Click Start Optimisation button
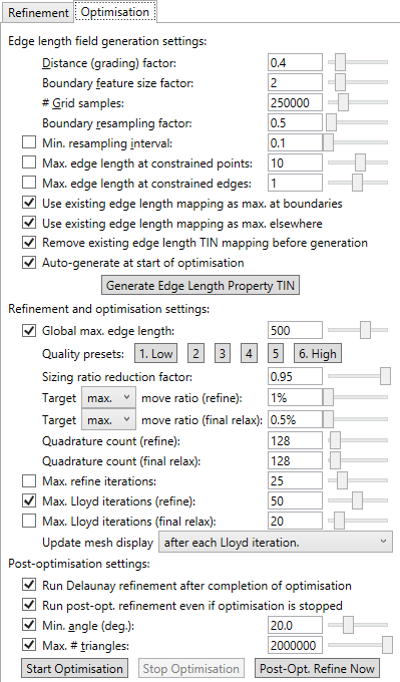 click(x=74, y=669)
